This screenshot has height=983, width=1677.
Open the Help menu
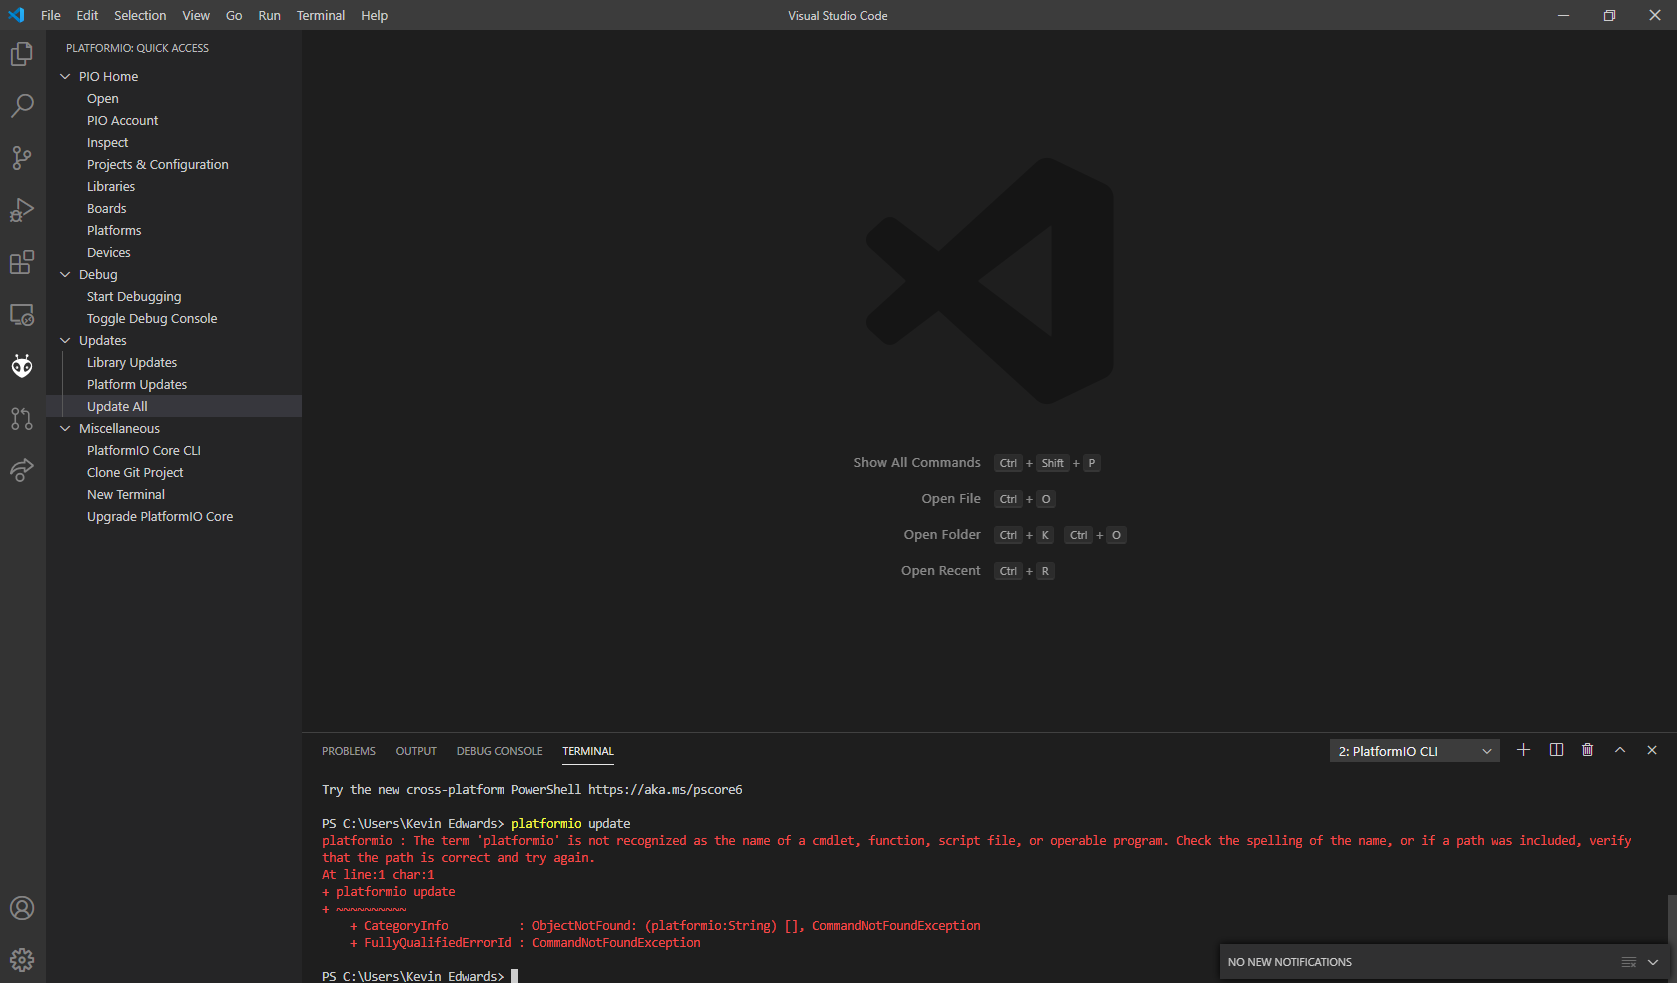[x=374, y=15]
